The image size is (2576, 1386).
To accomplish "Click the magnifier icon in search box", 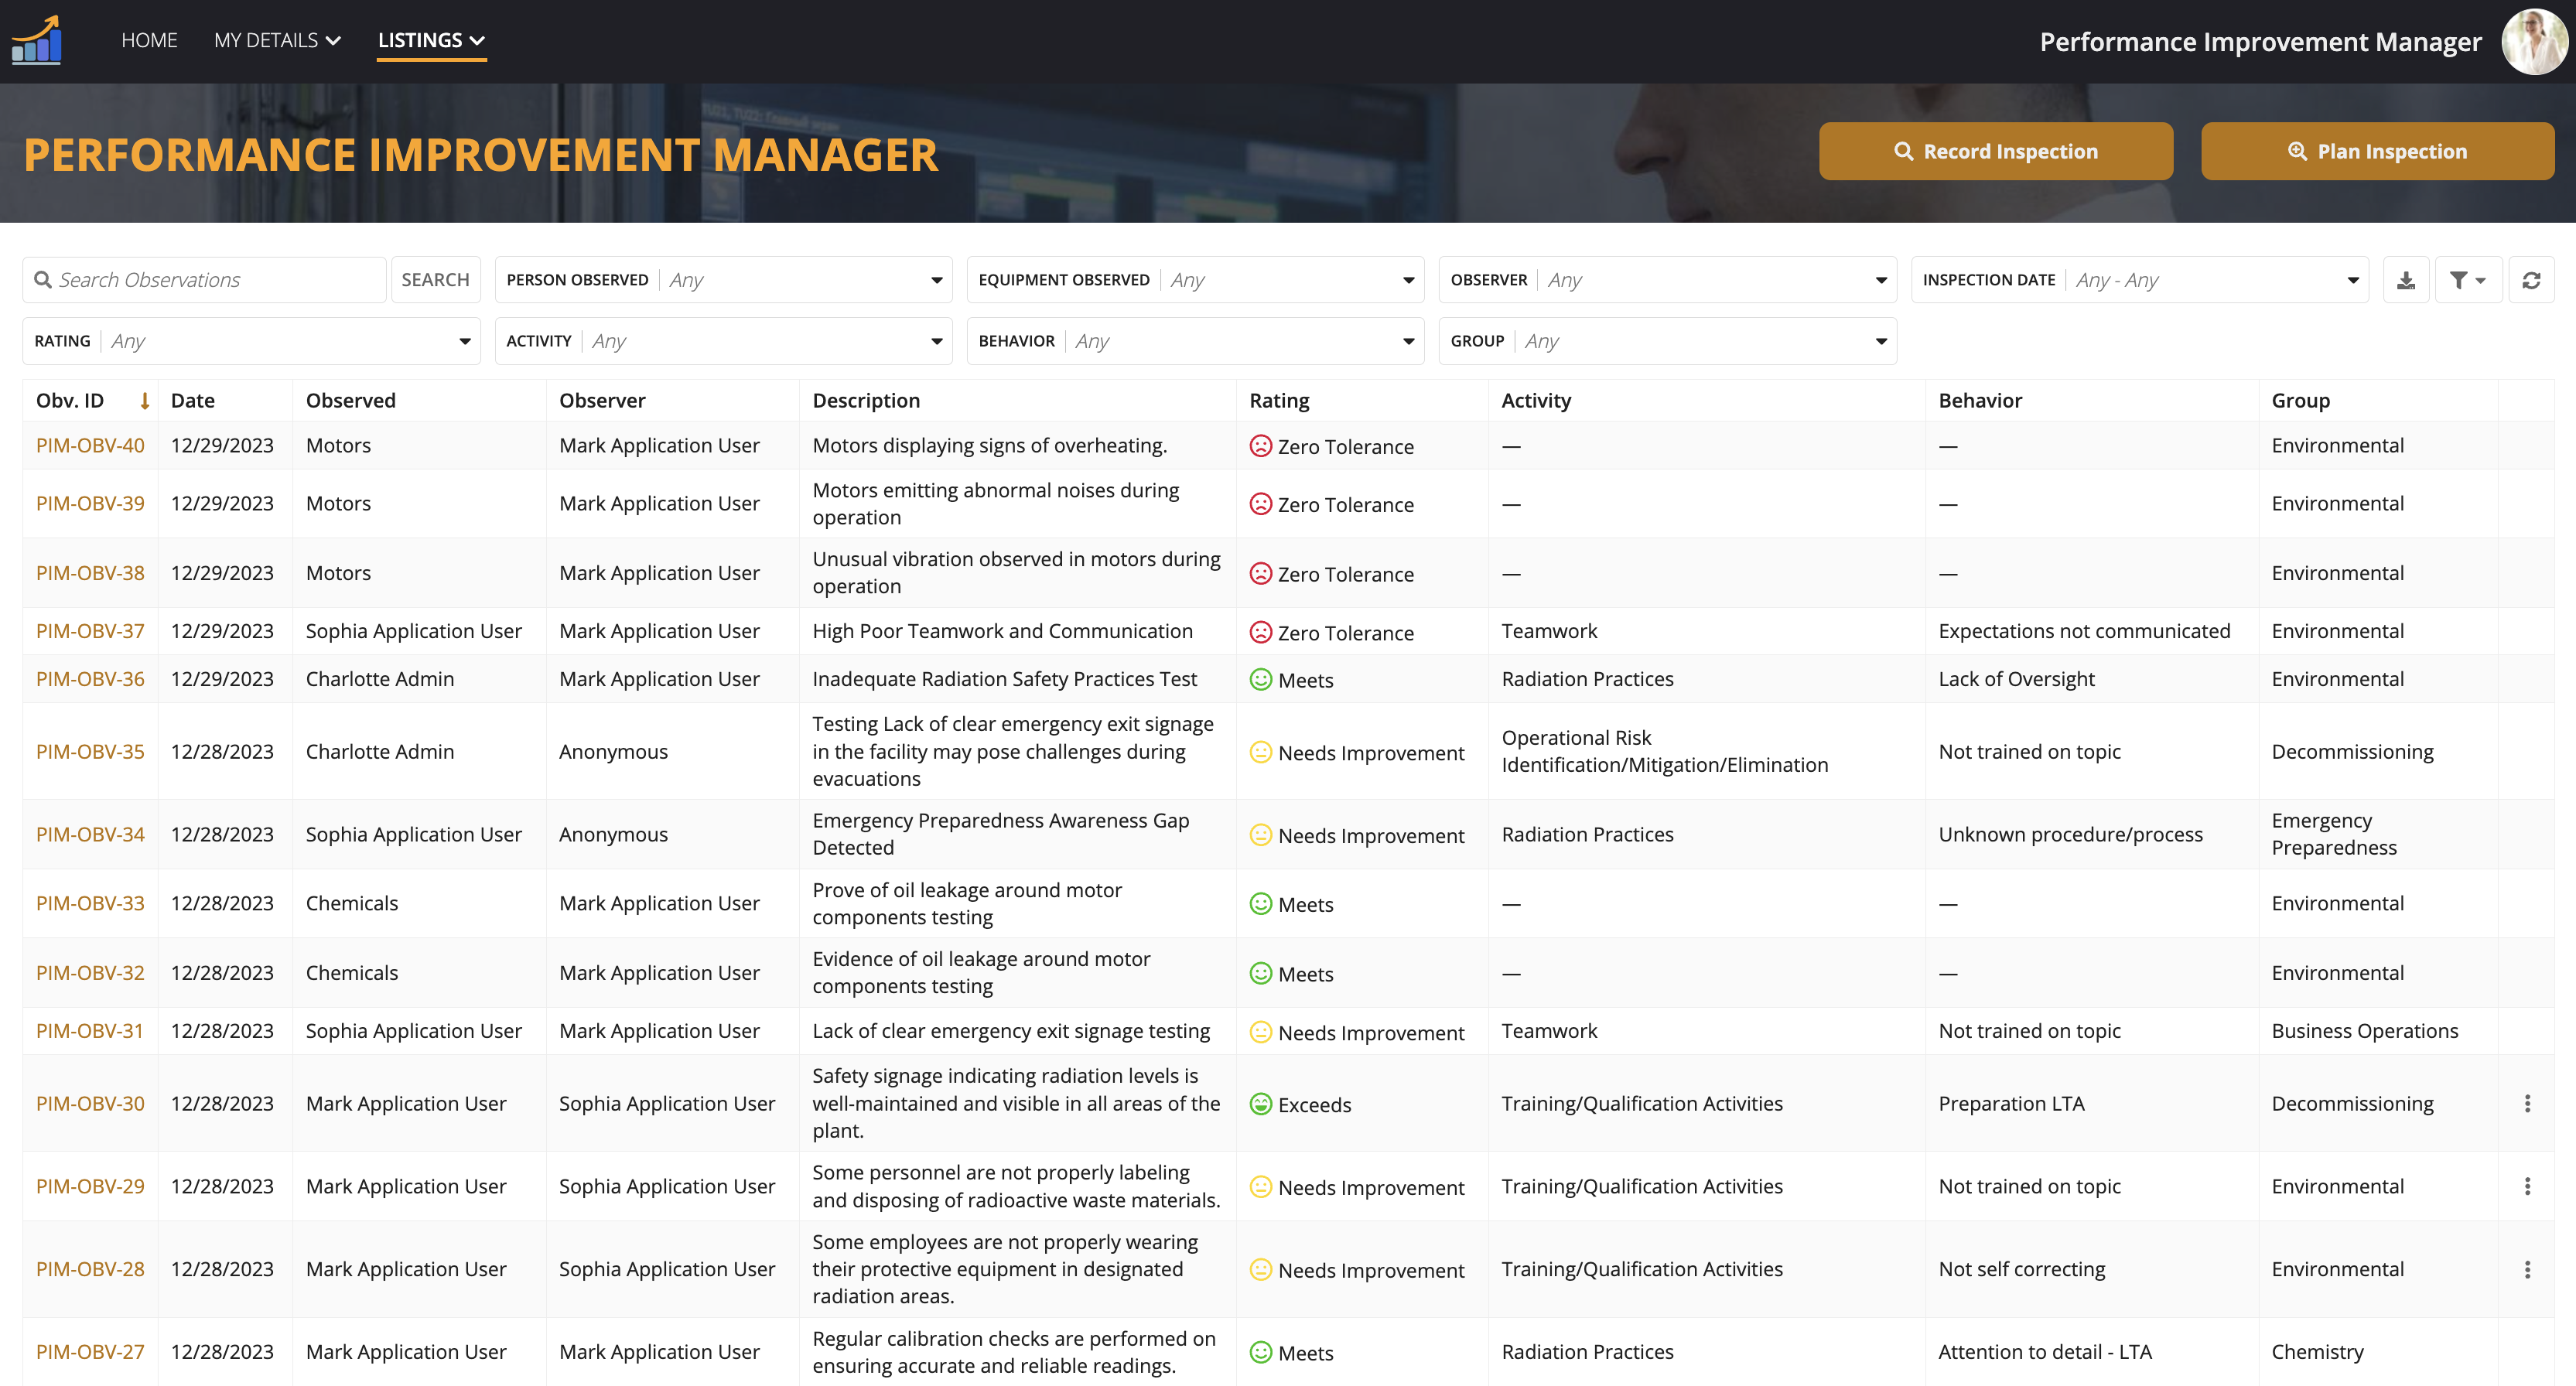I will [43, 280].
